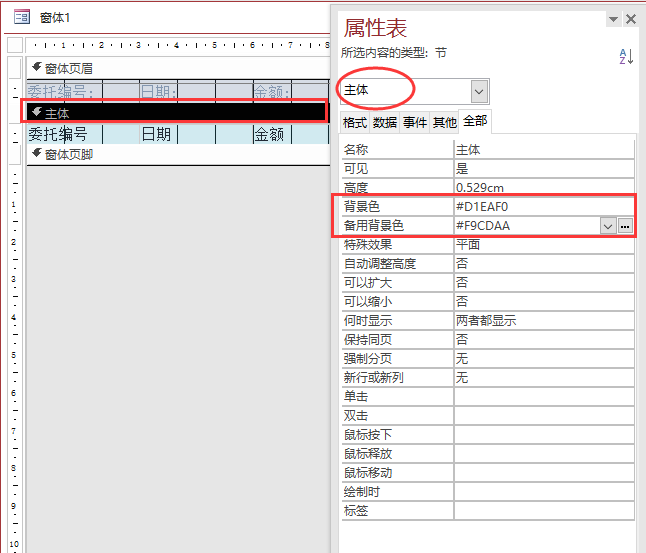The image size is (646, 553).
Task: Sort properties with the A-Z sort icon
Action: pos(626,56)
